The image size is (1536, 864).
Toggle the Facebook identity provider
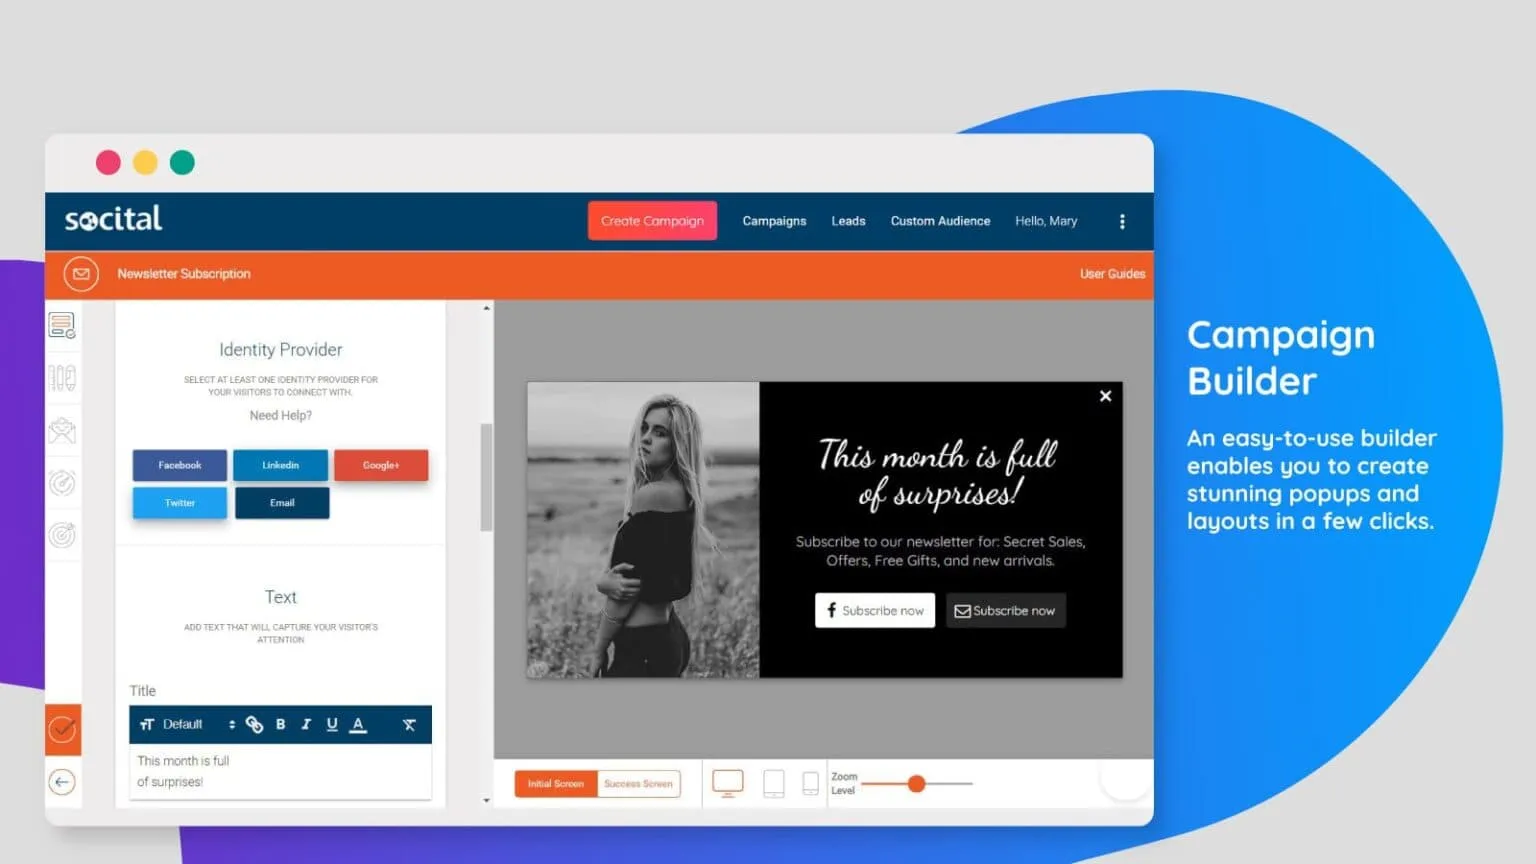pos(180,465)
